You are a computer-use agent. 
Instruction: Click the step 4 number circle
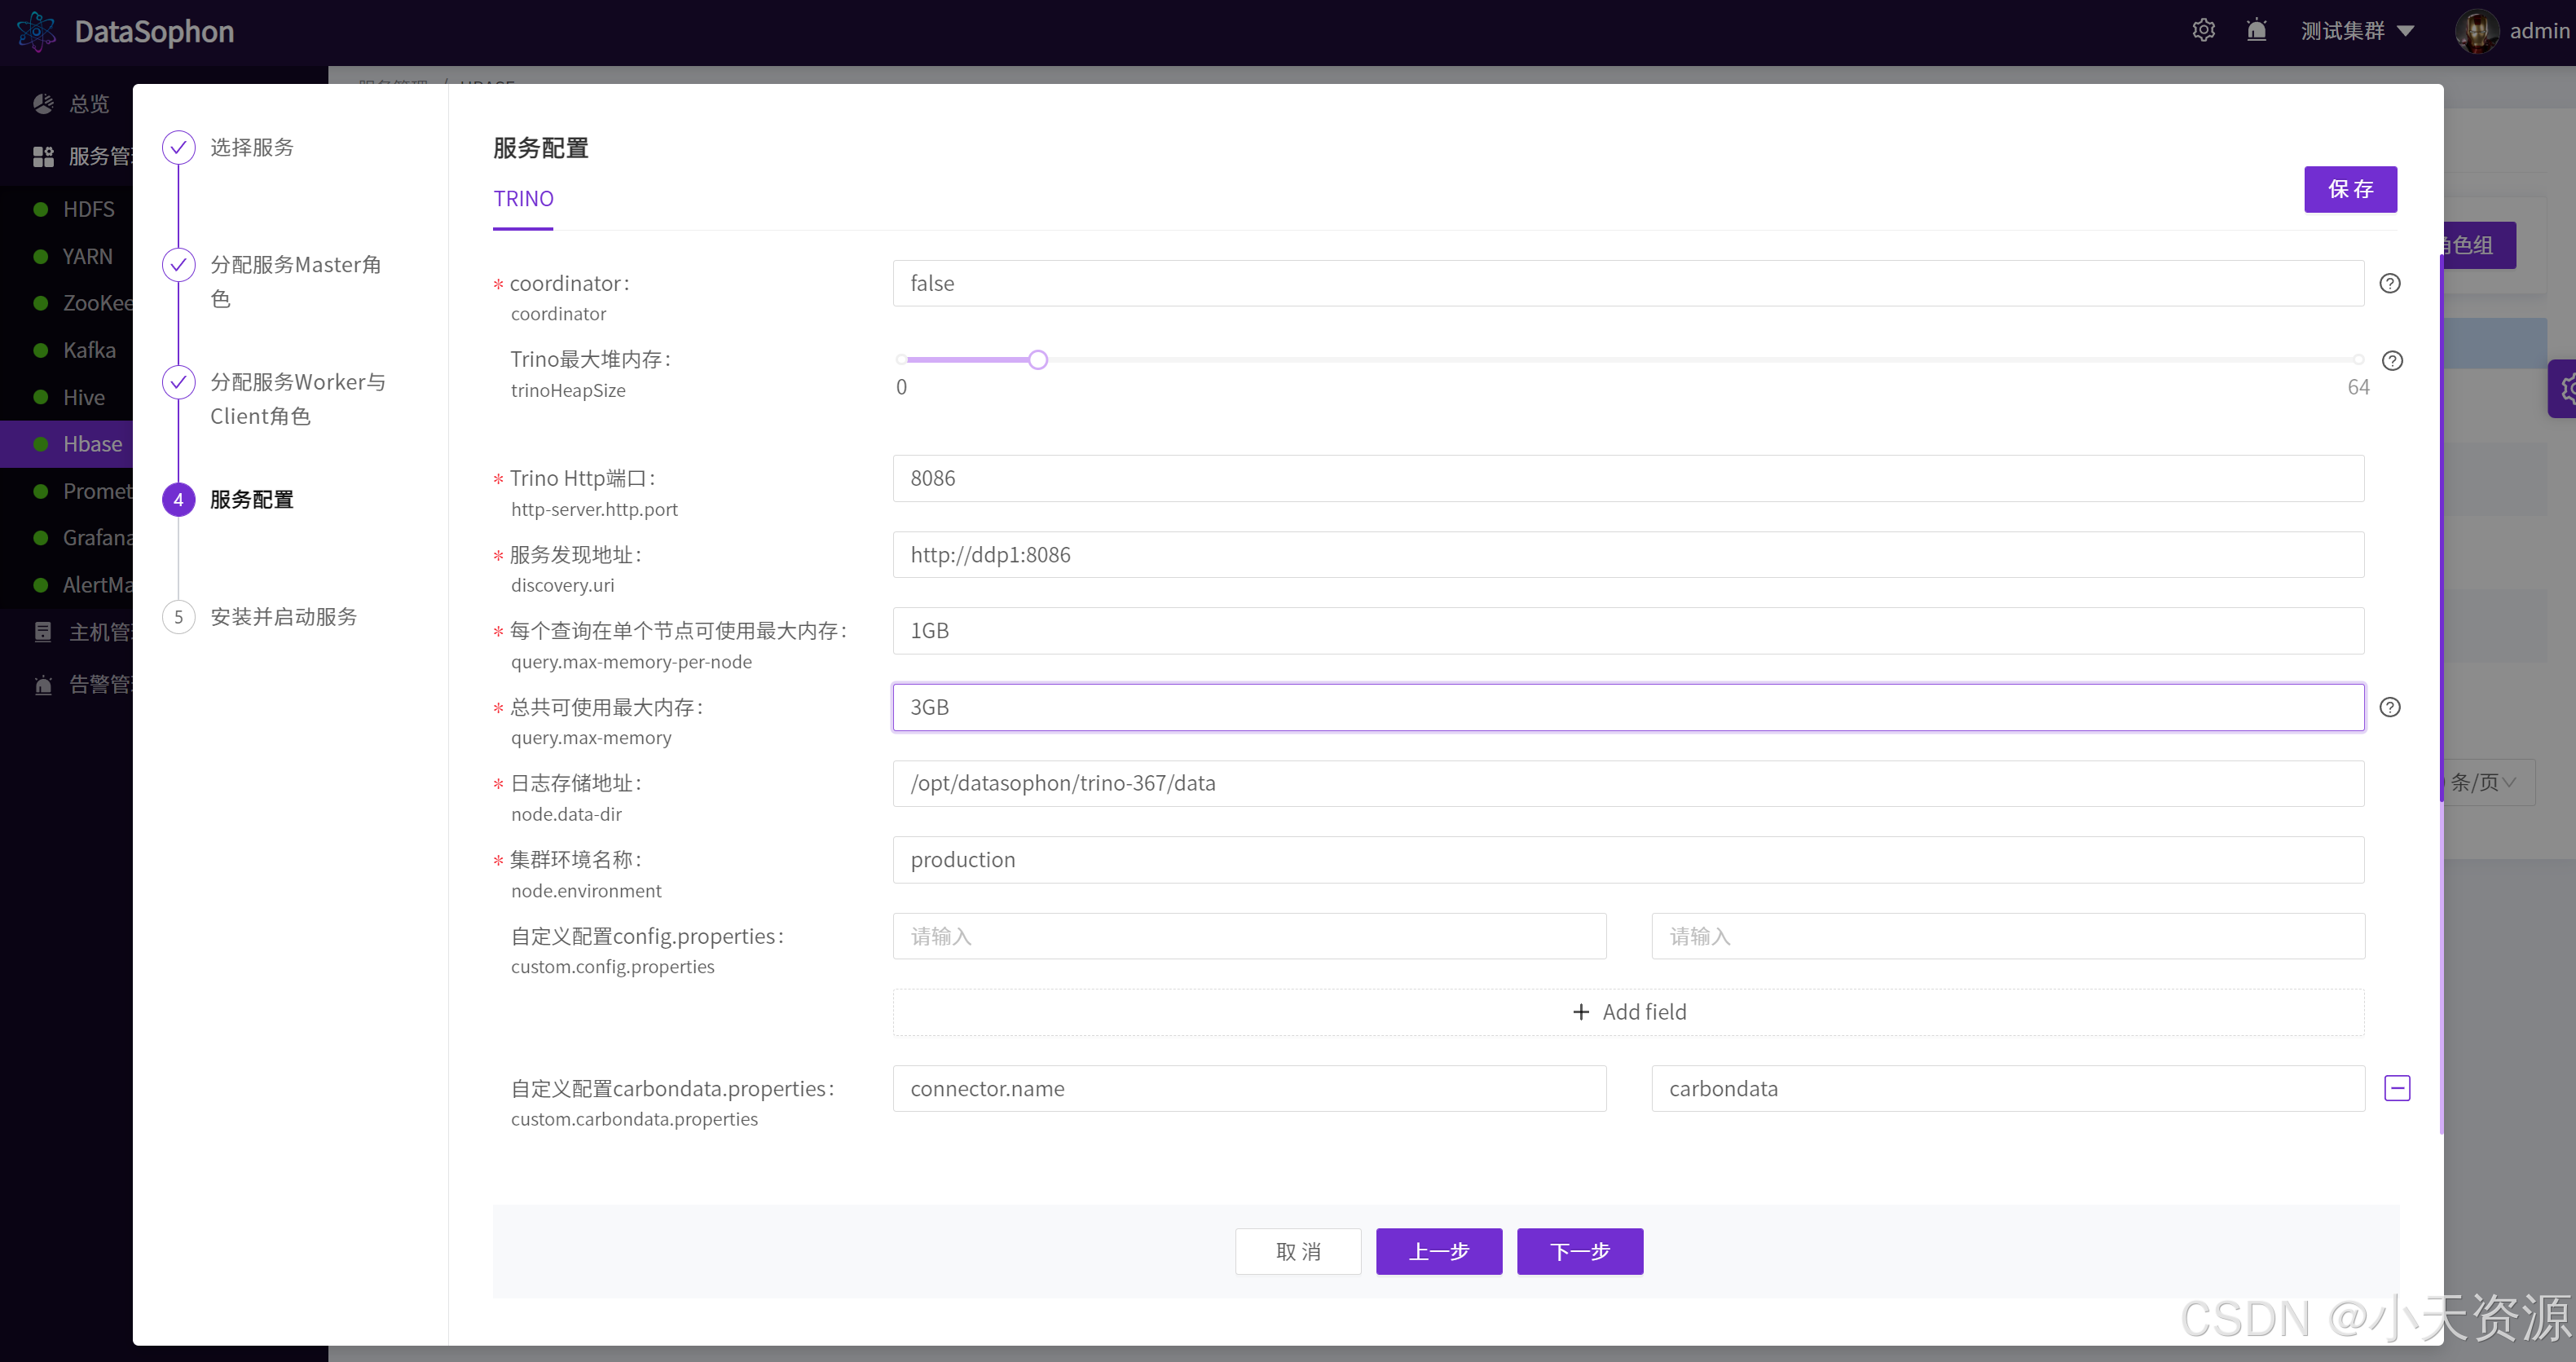[x=178, y=499]
